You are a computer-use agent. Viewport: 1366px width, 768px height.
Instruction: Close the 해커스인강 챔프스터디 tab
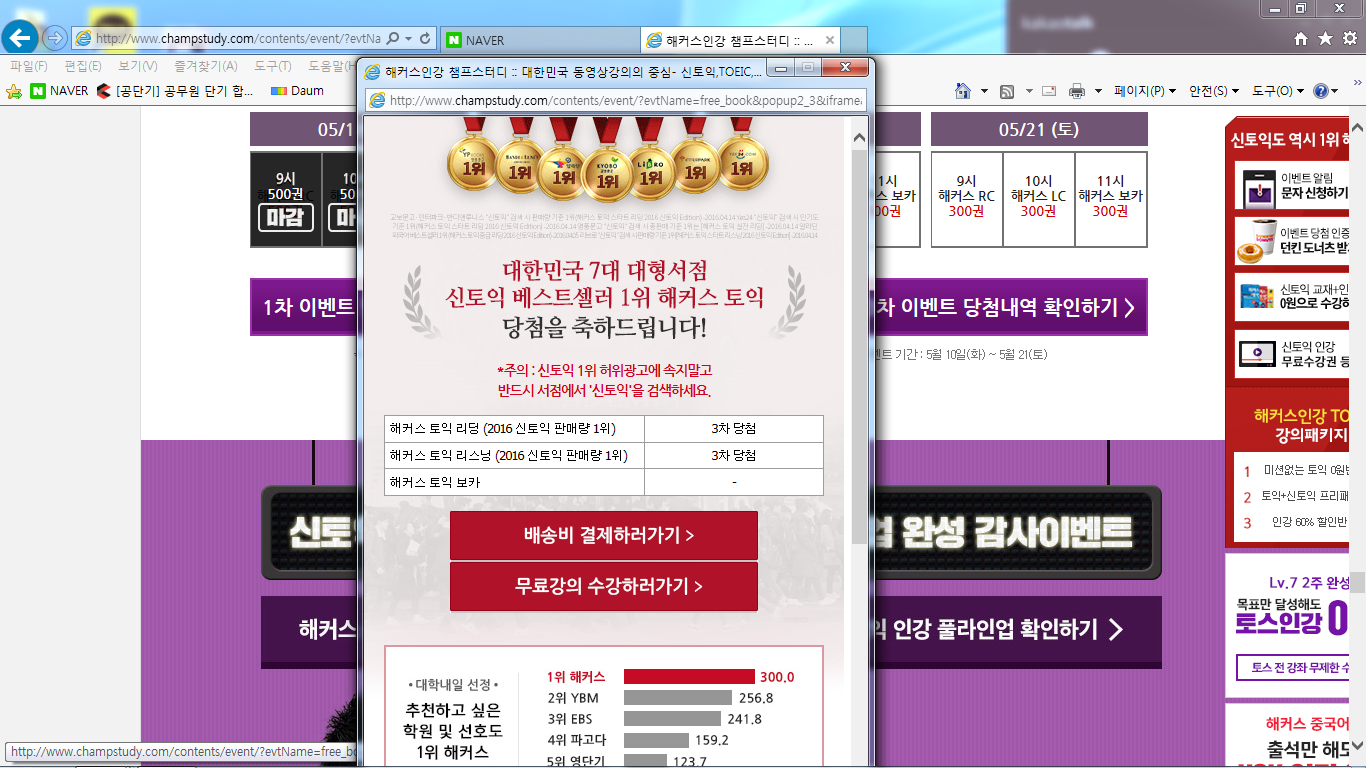[829, 40]
